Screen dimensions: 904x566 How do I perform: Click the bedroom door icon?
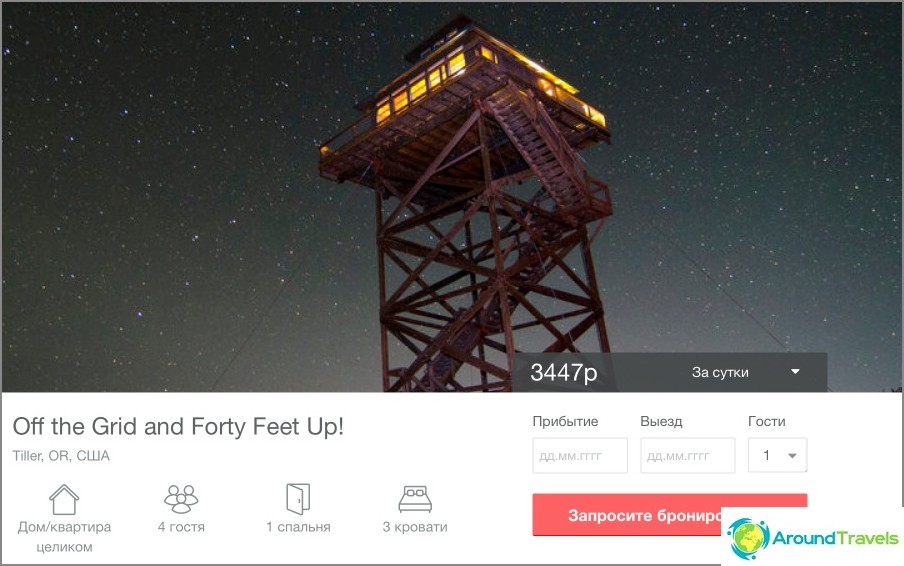point(298,499)
